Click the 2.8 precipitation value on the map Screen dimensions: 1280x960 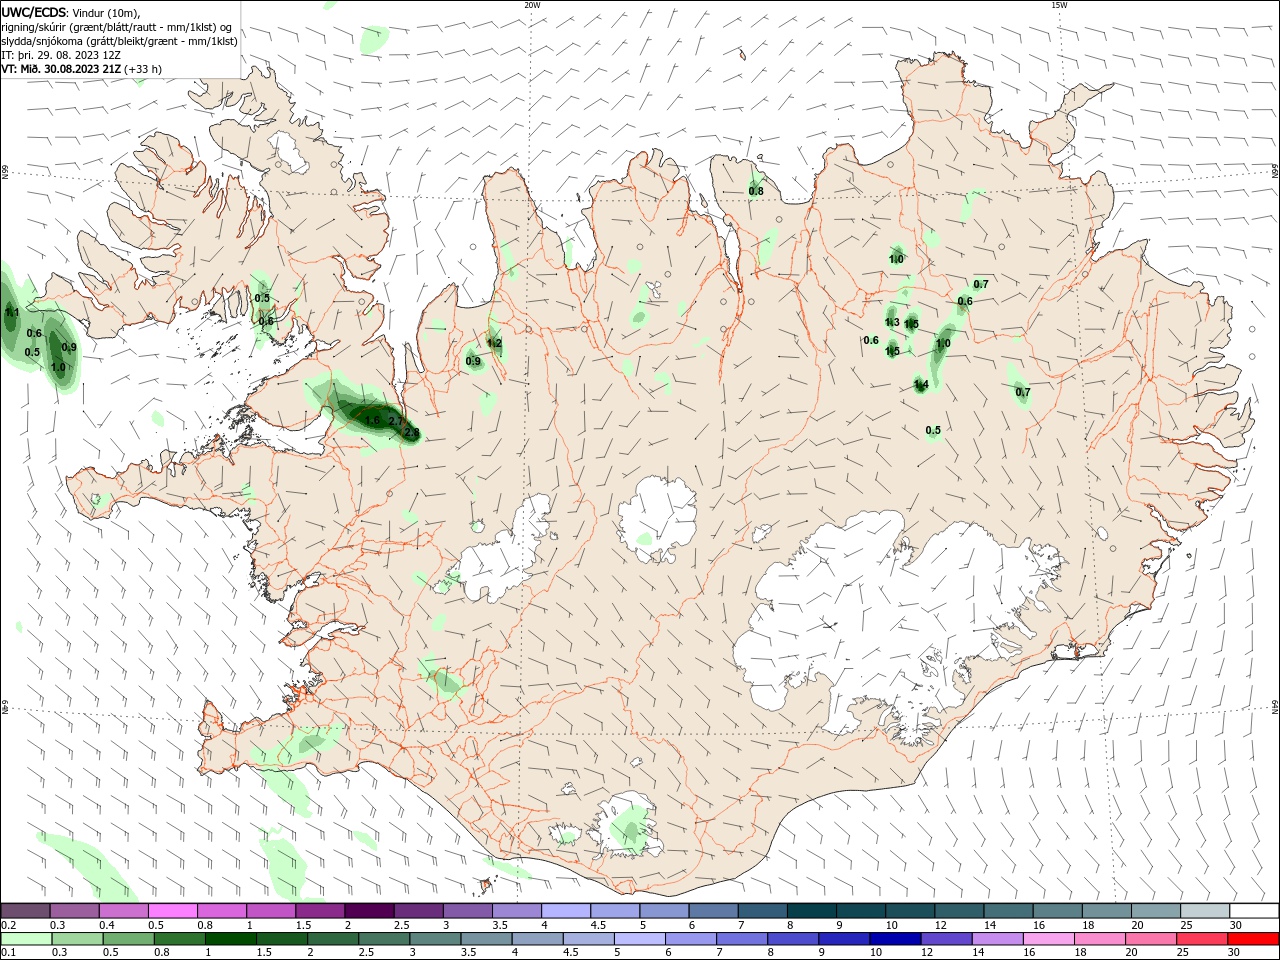411,433
